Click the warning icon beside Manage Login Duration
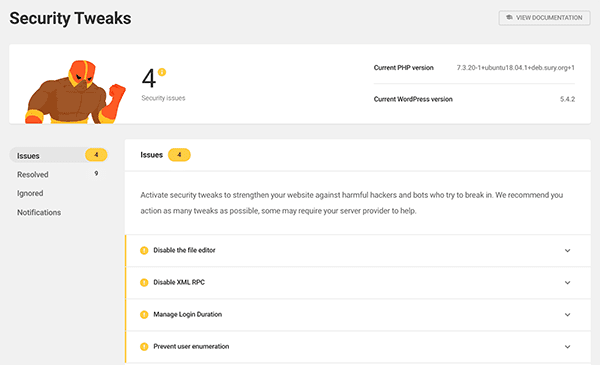 click(x=144, y=315)
